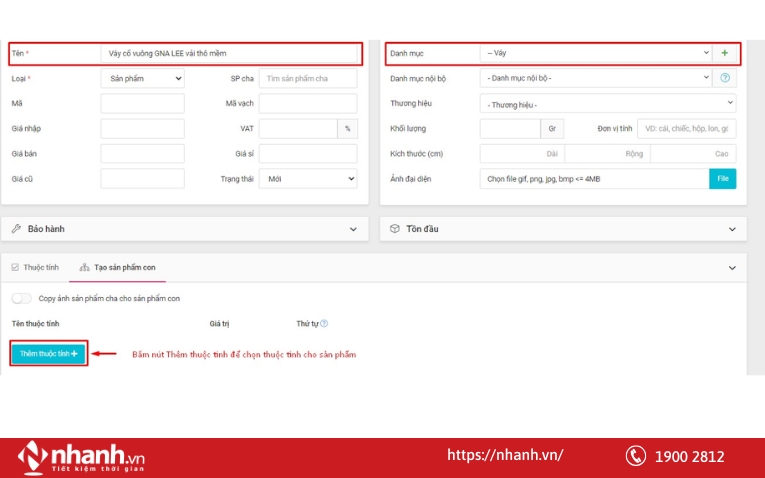Open the https://nhanh.vn/ link
The image size is (765, 478).
click(505, 455)
